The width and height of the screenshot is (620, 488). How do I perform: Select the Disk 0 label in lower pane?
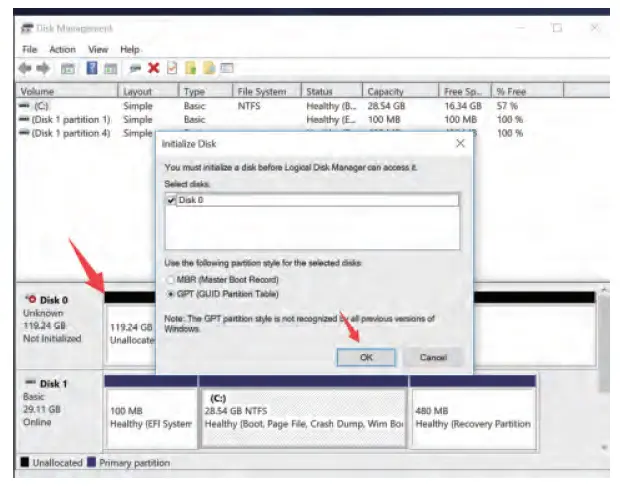click(54, 300)
